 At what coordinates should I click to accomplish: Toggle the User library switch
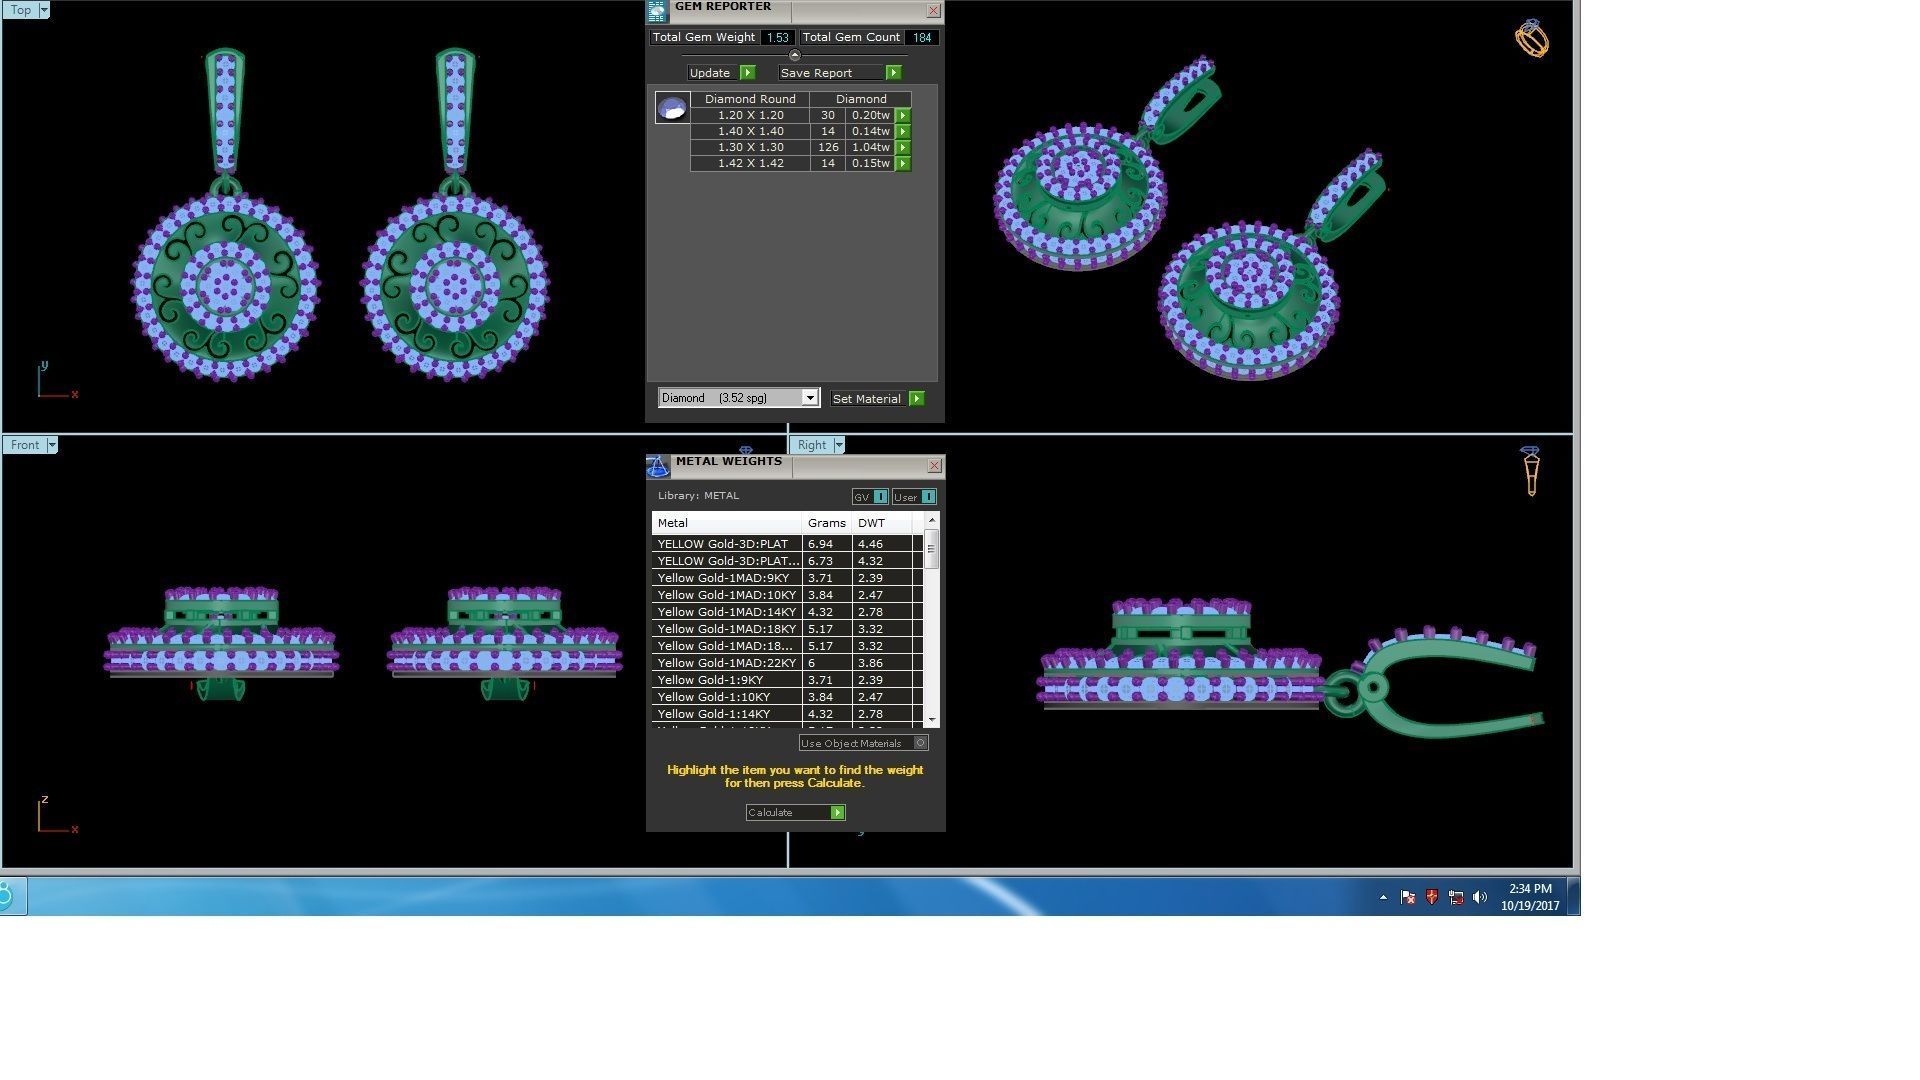(x=928, y=497)
